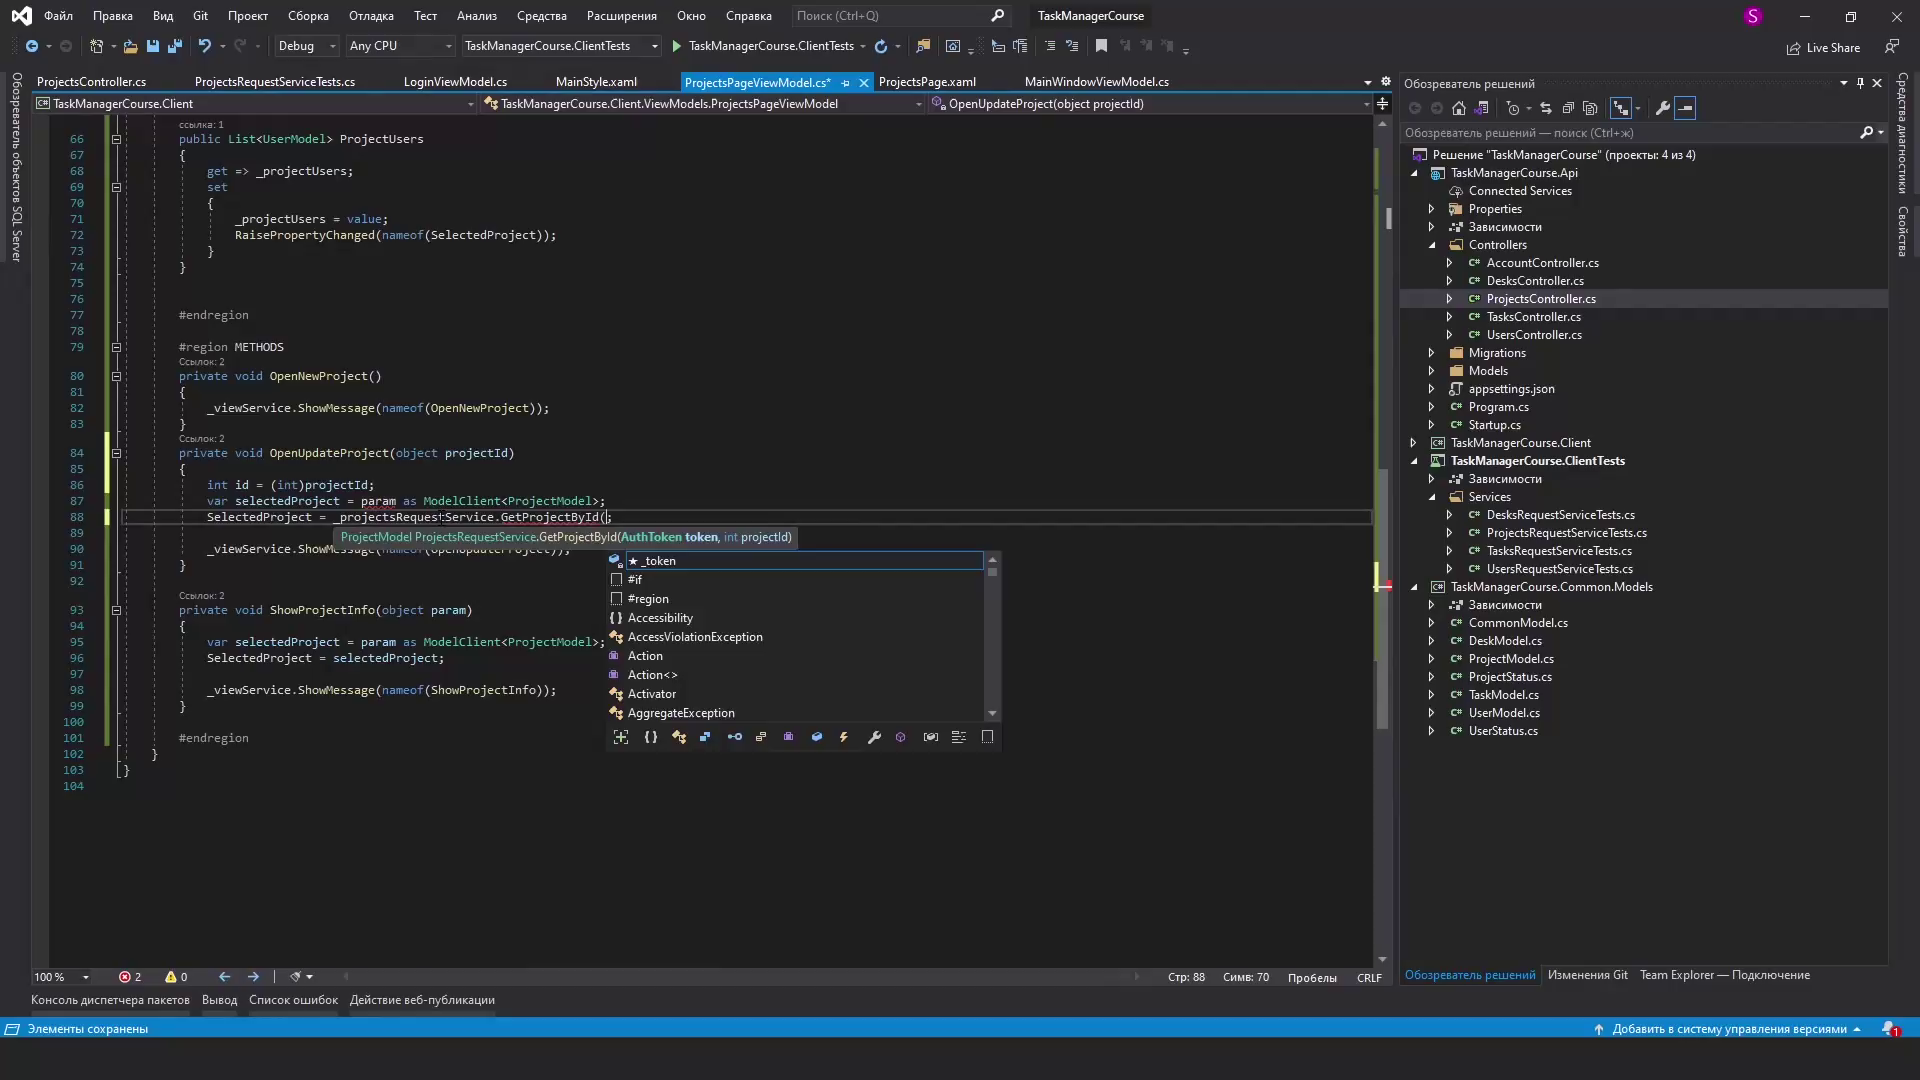The width and height of the screenshot is (1920, 1080).
Task: Click Collapse All icon in Solution Explorer
Action: (x=1568, y=108)
